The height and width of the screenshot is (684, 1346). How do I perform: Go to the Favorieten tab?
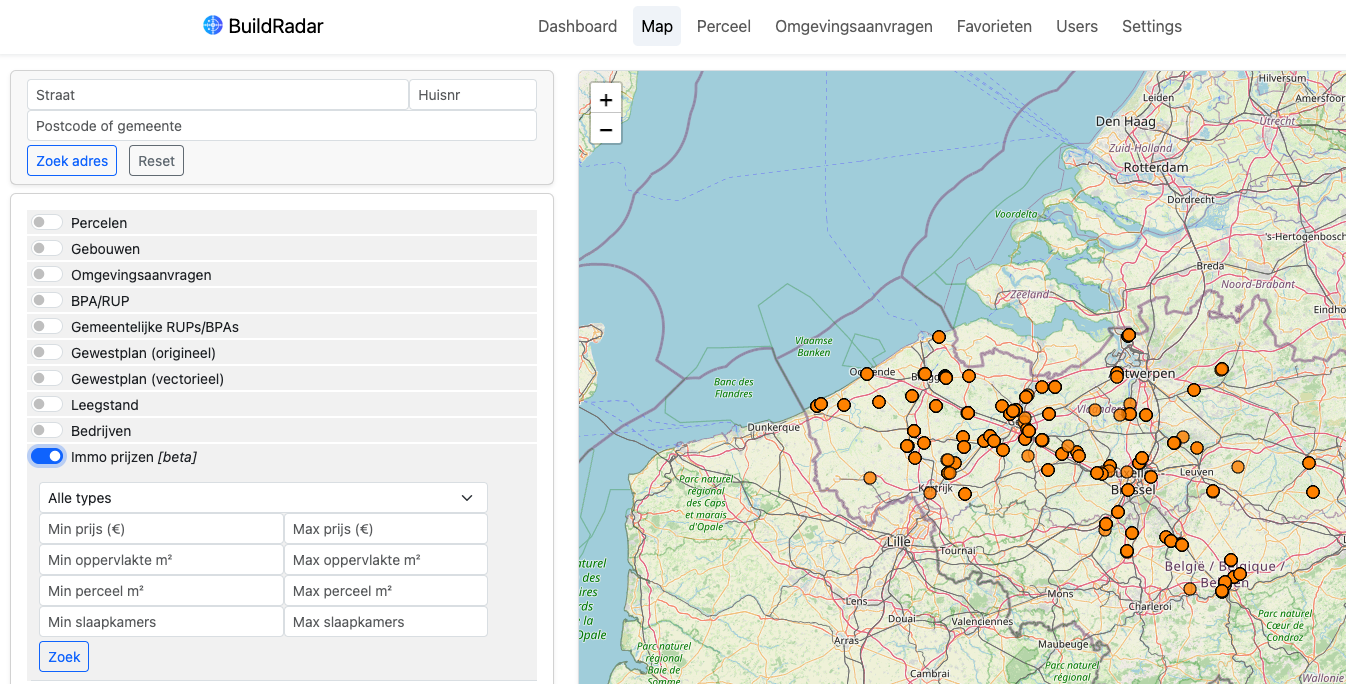[994, 27]
